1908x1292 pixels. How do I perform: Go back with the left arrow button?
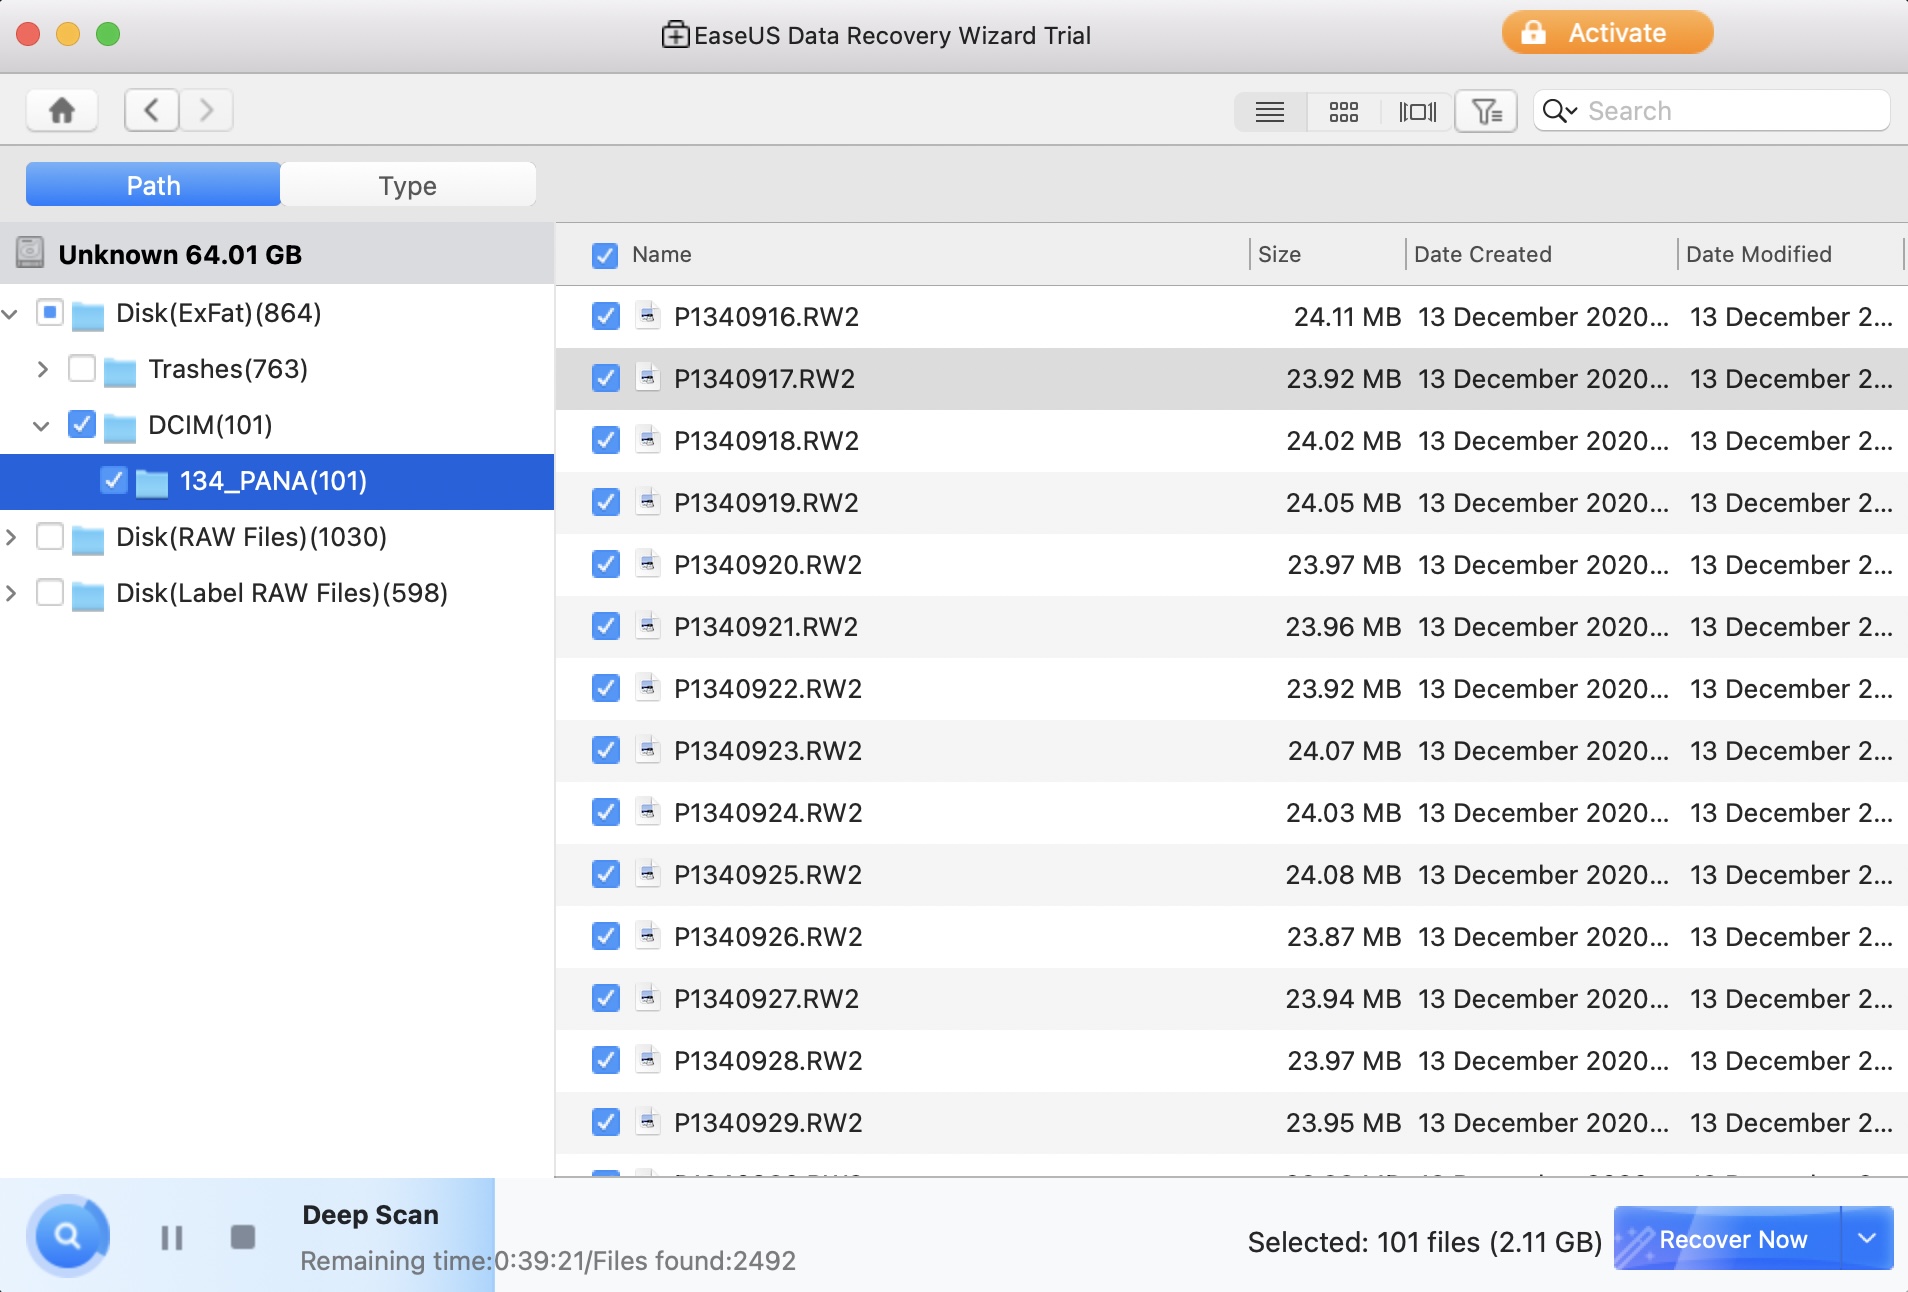point(152,110)
